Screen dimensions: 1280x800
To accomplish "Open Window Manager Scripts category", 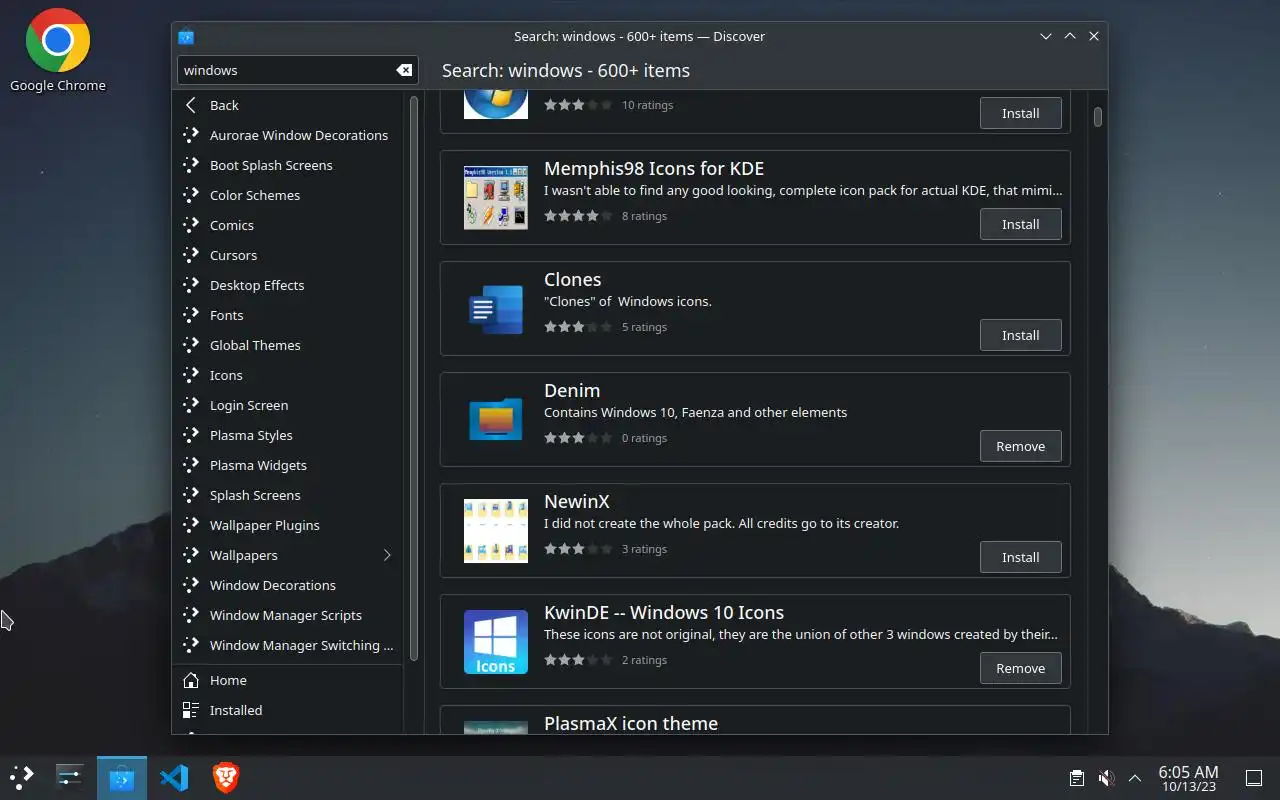I will pyautogui.click(x=288, y=615).
